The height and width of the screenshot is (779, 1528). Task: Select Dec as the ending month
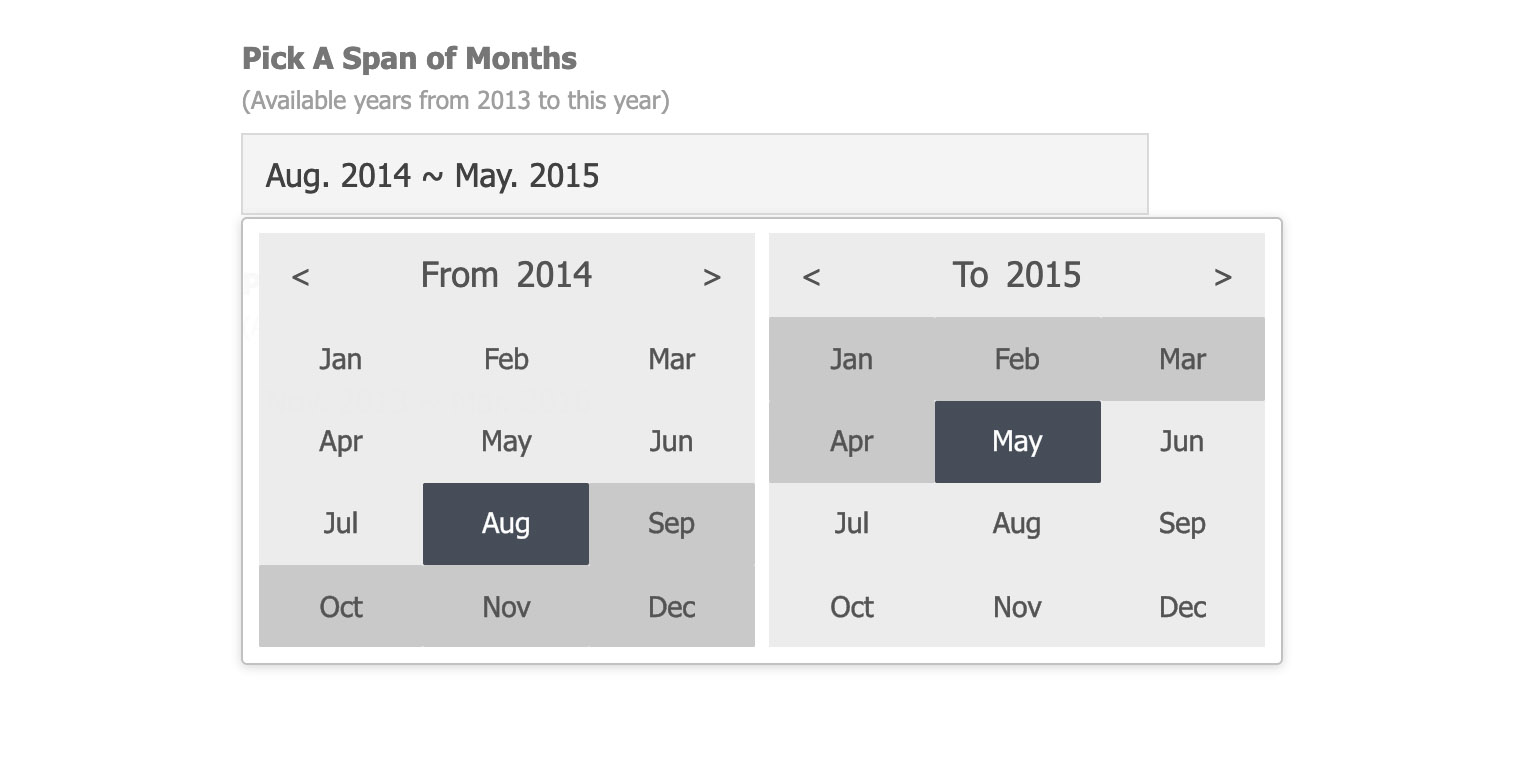point(1182,606)
